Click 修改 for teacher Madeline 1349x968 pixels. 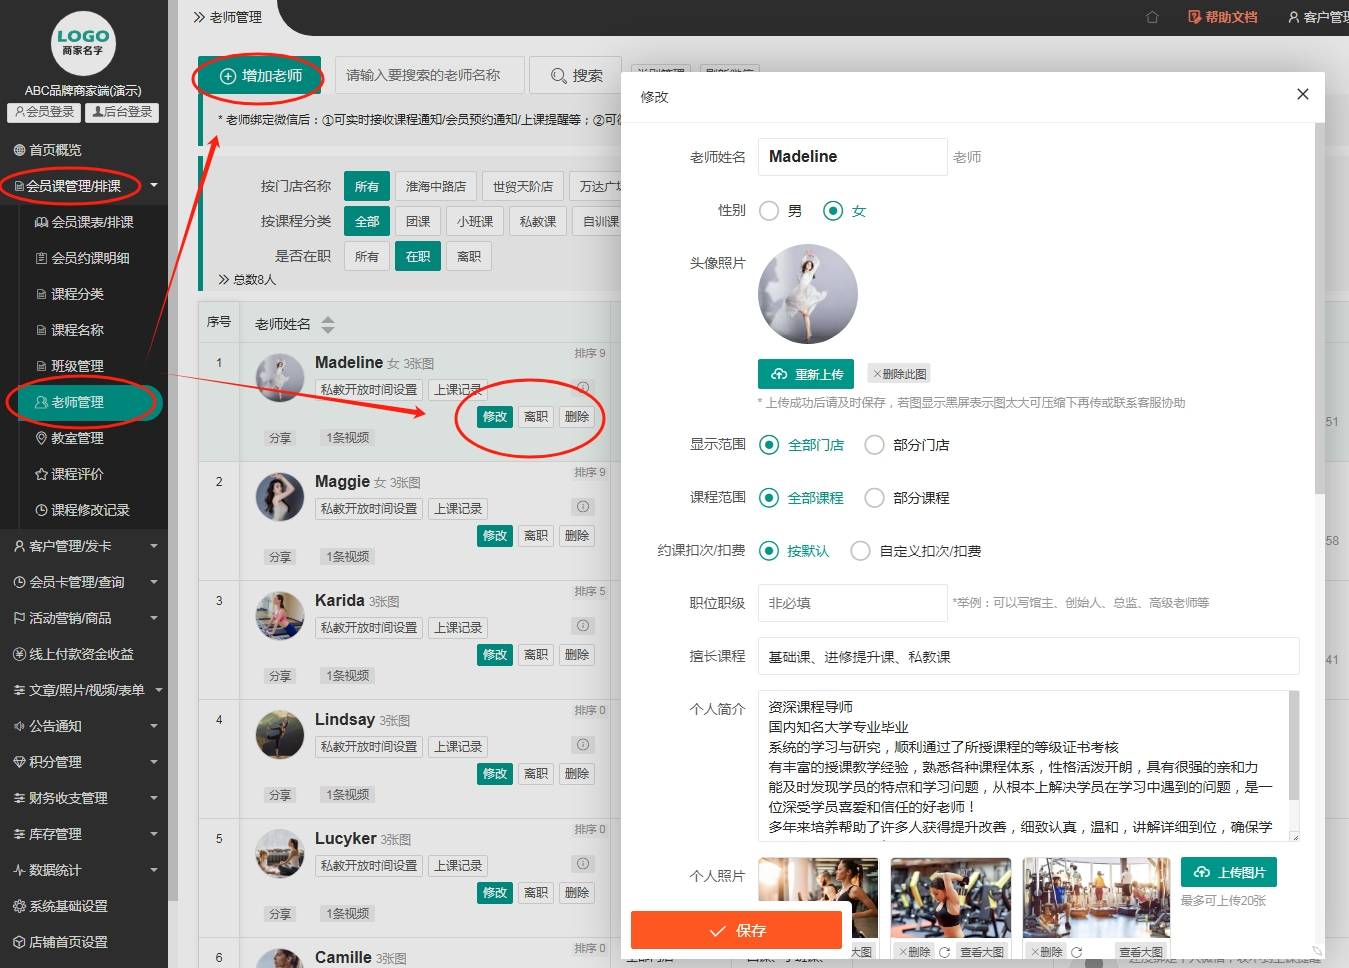click(495, 417)
